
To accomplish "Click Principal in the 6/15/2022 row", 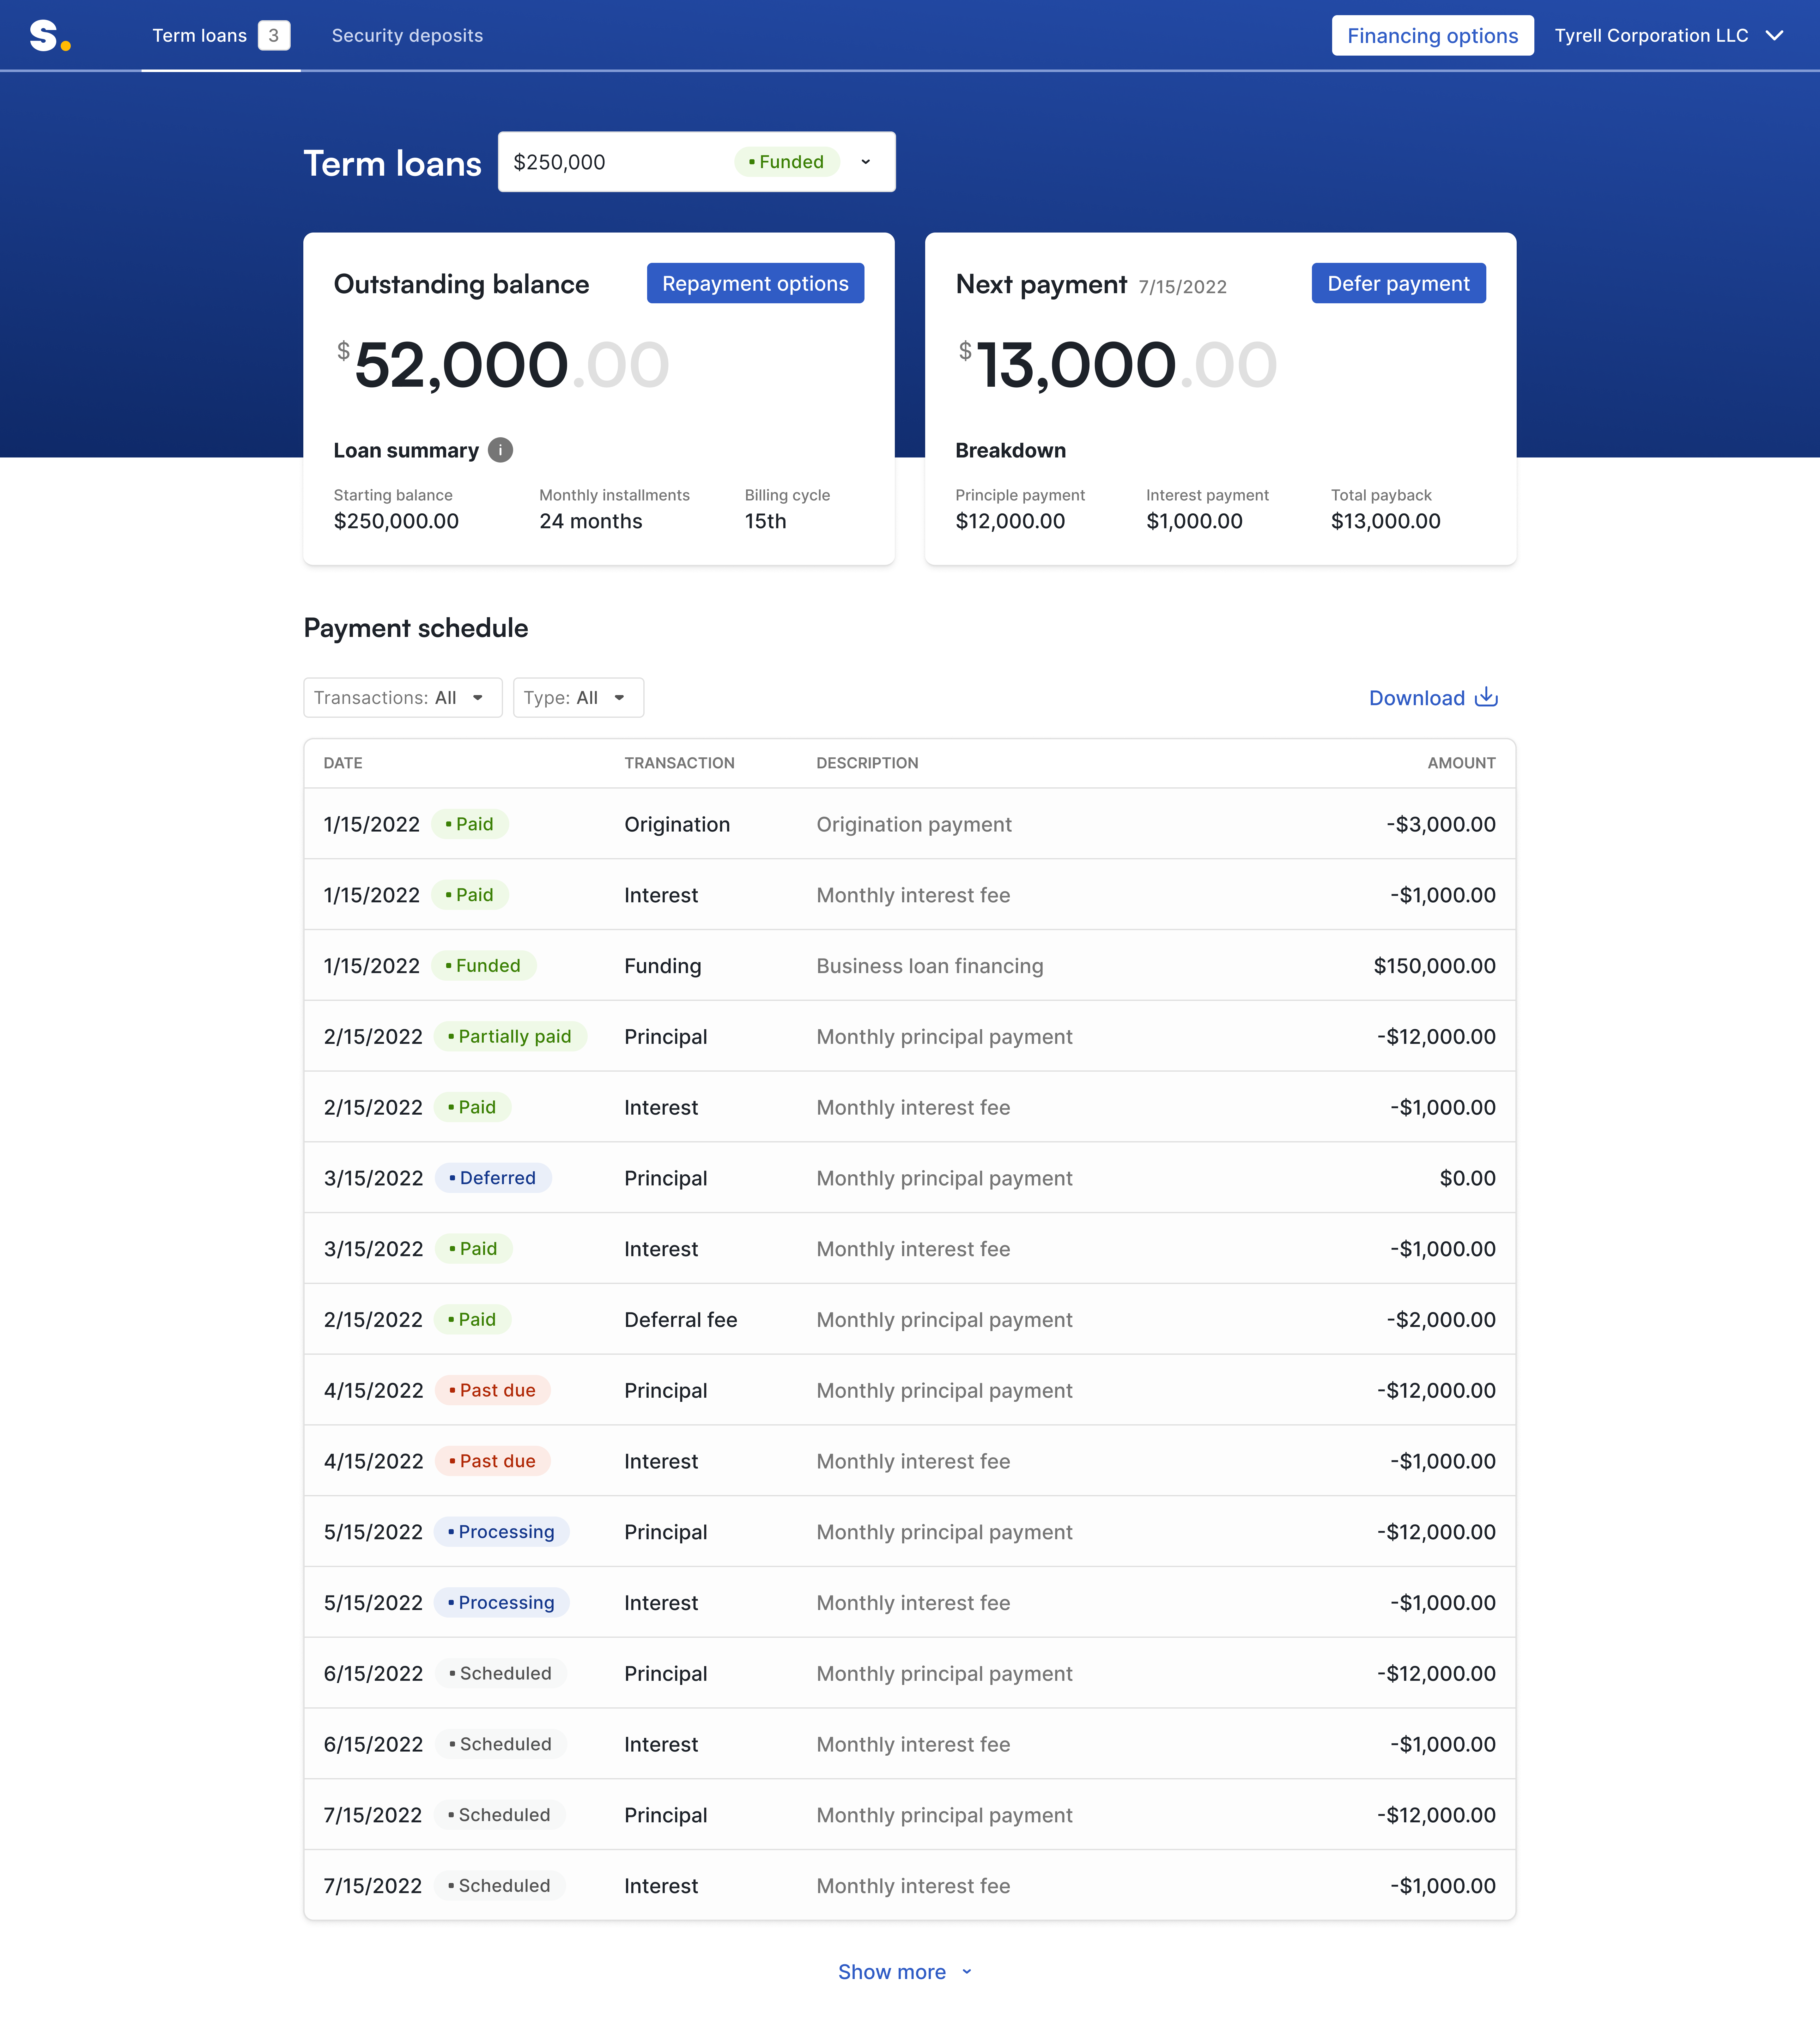I will coord(666,1674).
